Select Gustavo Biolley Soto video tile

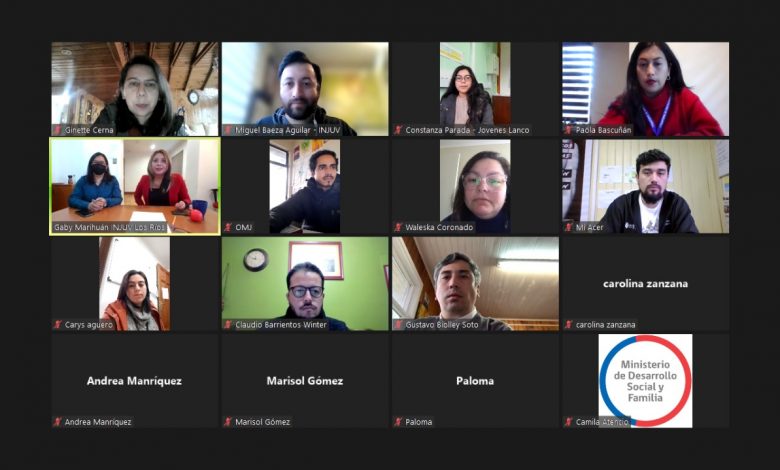point(475,283)
